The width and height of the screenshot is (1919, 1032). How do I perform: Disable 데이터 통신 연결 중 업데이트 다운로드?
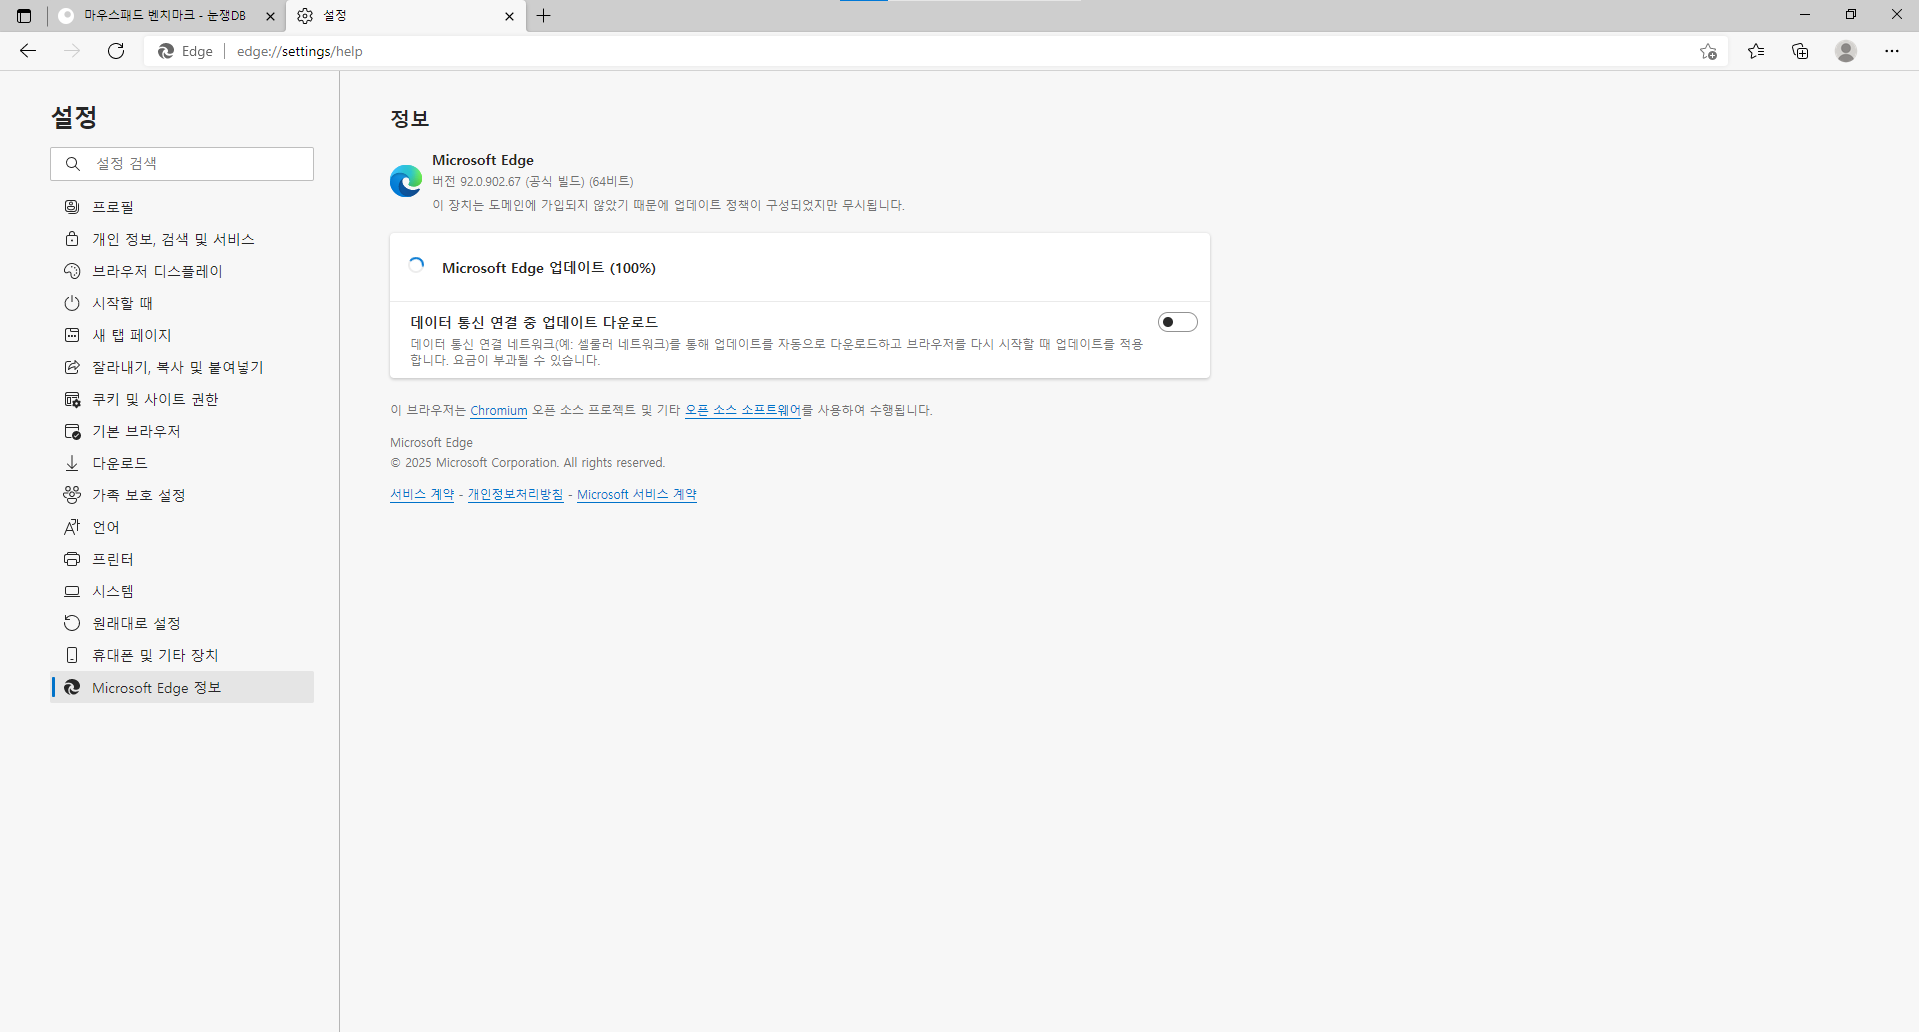pos(1177,321)
